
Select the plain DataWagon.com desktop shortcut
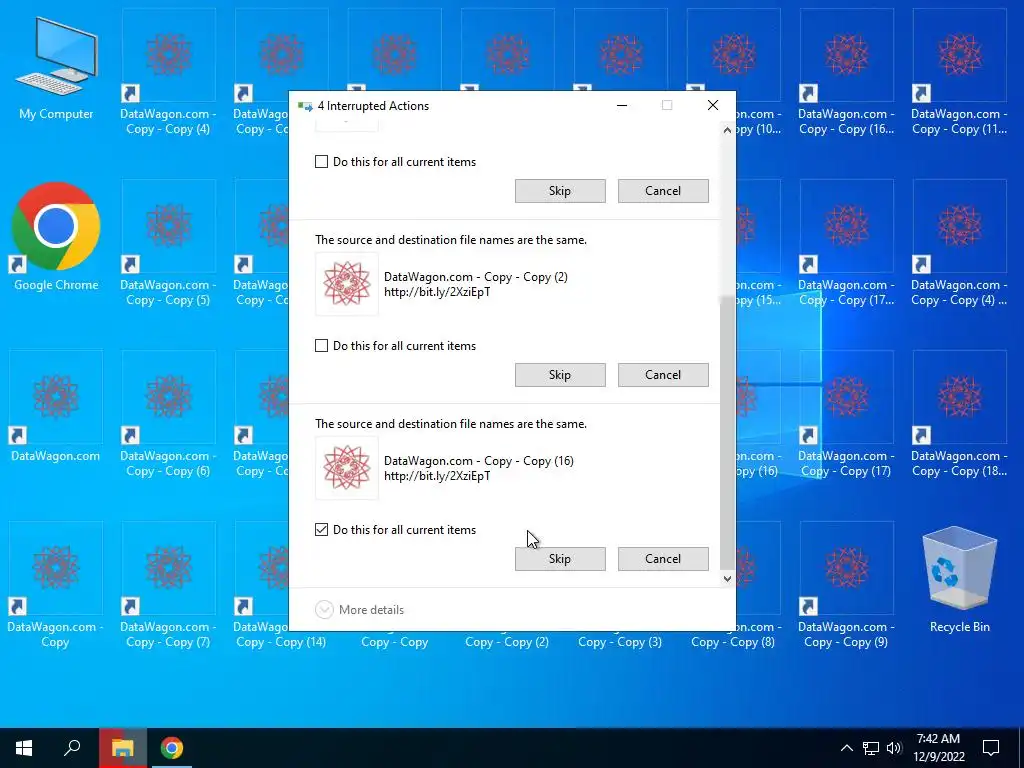(x=56, y=406)
